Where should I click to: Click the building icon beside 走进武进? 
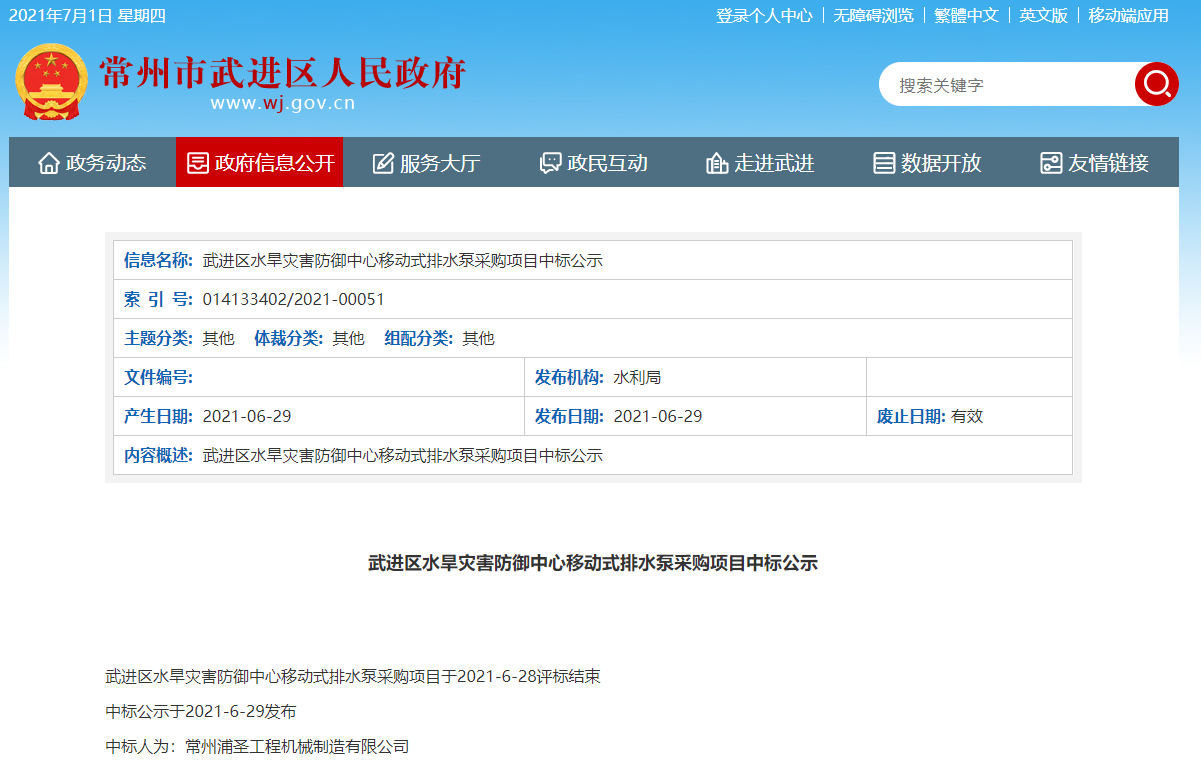click(716, 163)
